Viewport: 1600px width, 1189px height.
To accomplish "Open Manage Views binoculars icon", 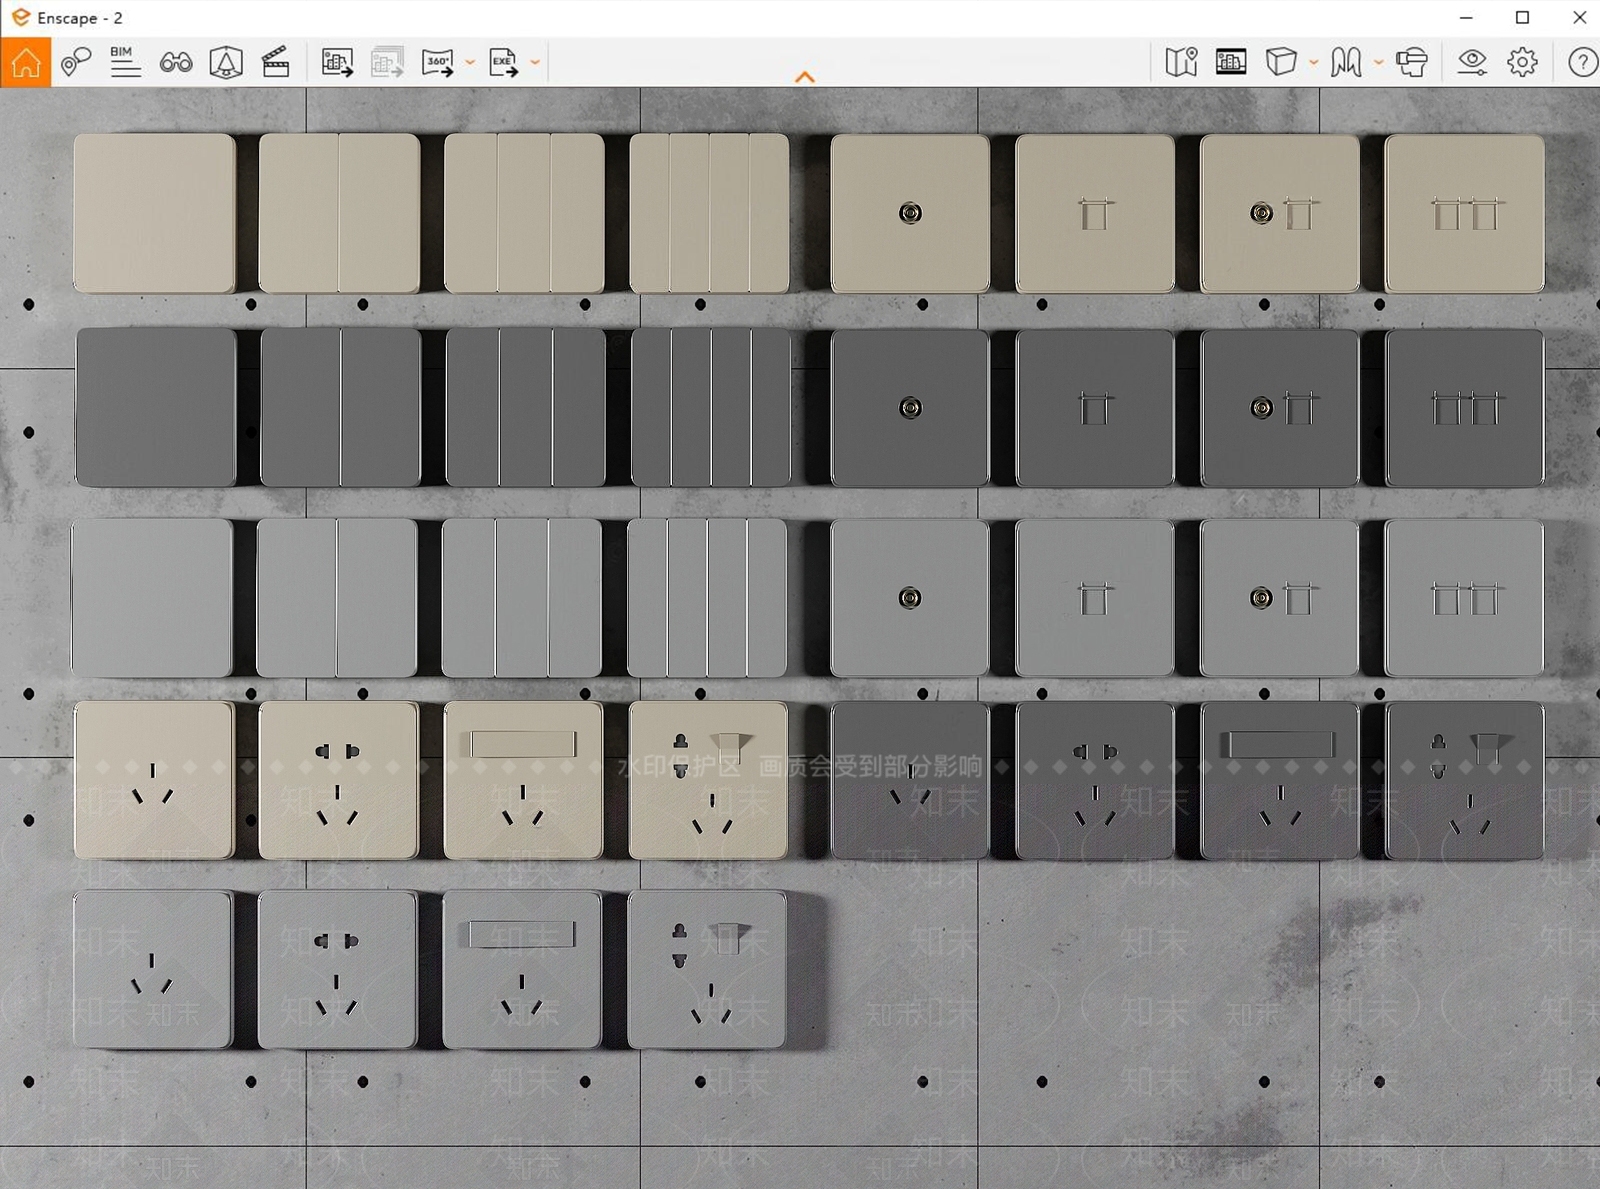I will pos(176,63).
